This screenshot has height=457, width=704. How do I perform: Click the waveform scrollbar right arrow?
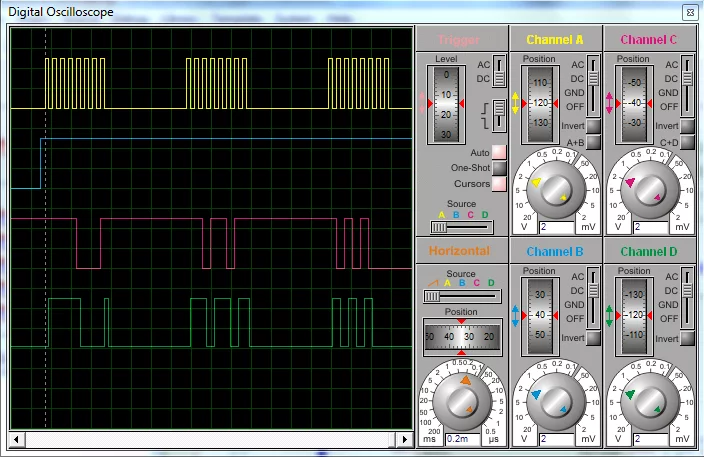coord(405,439)
